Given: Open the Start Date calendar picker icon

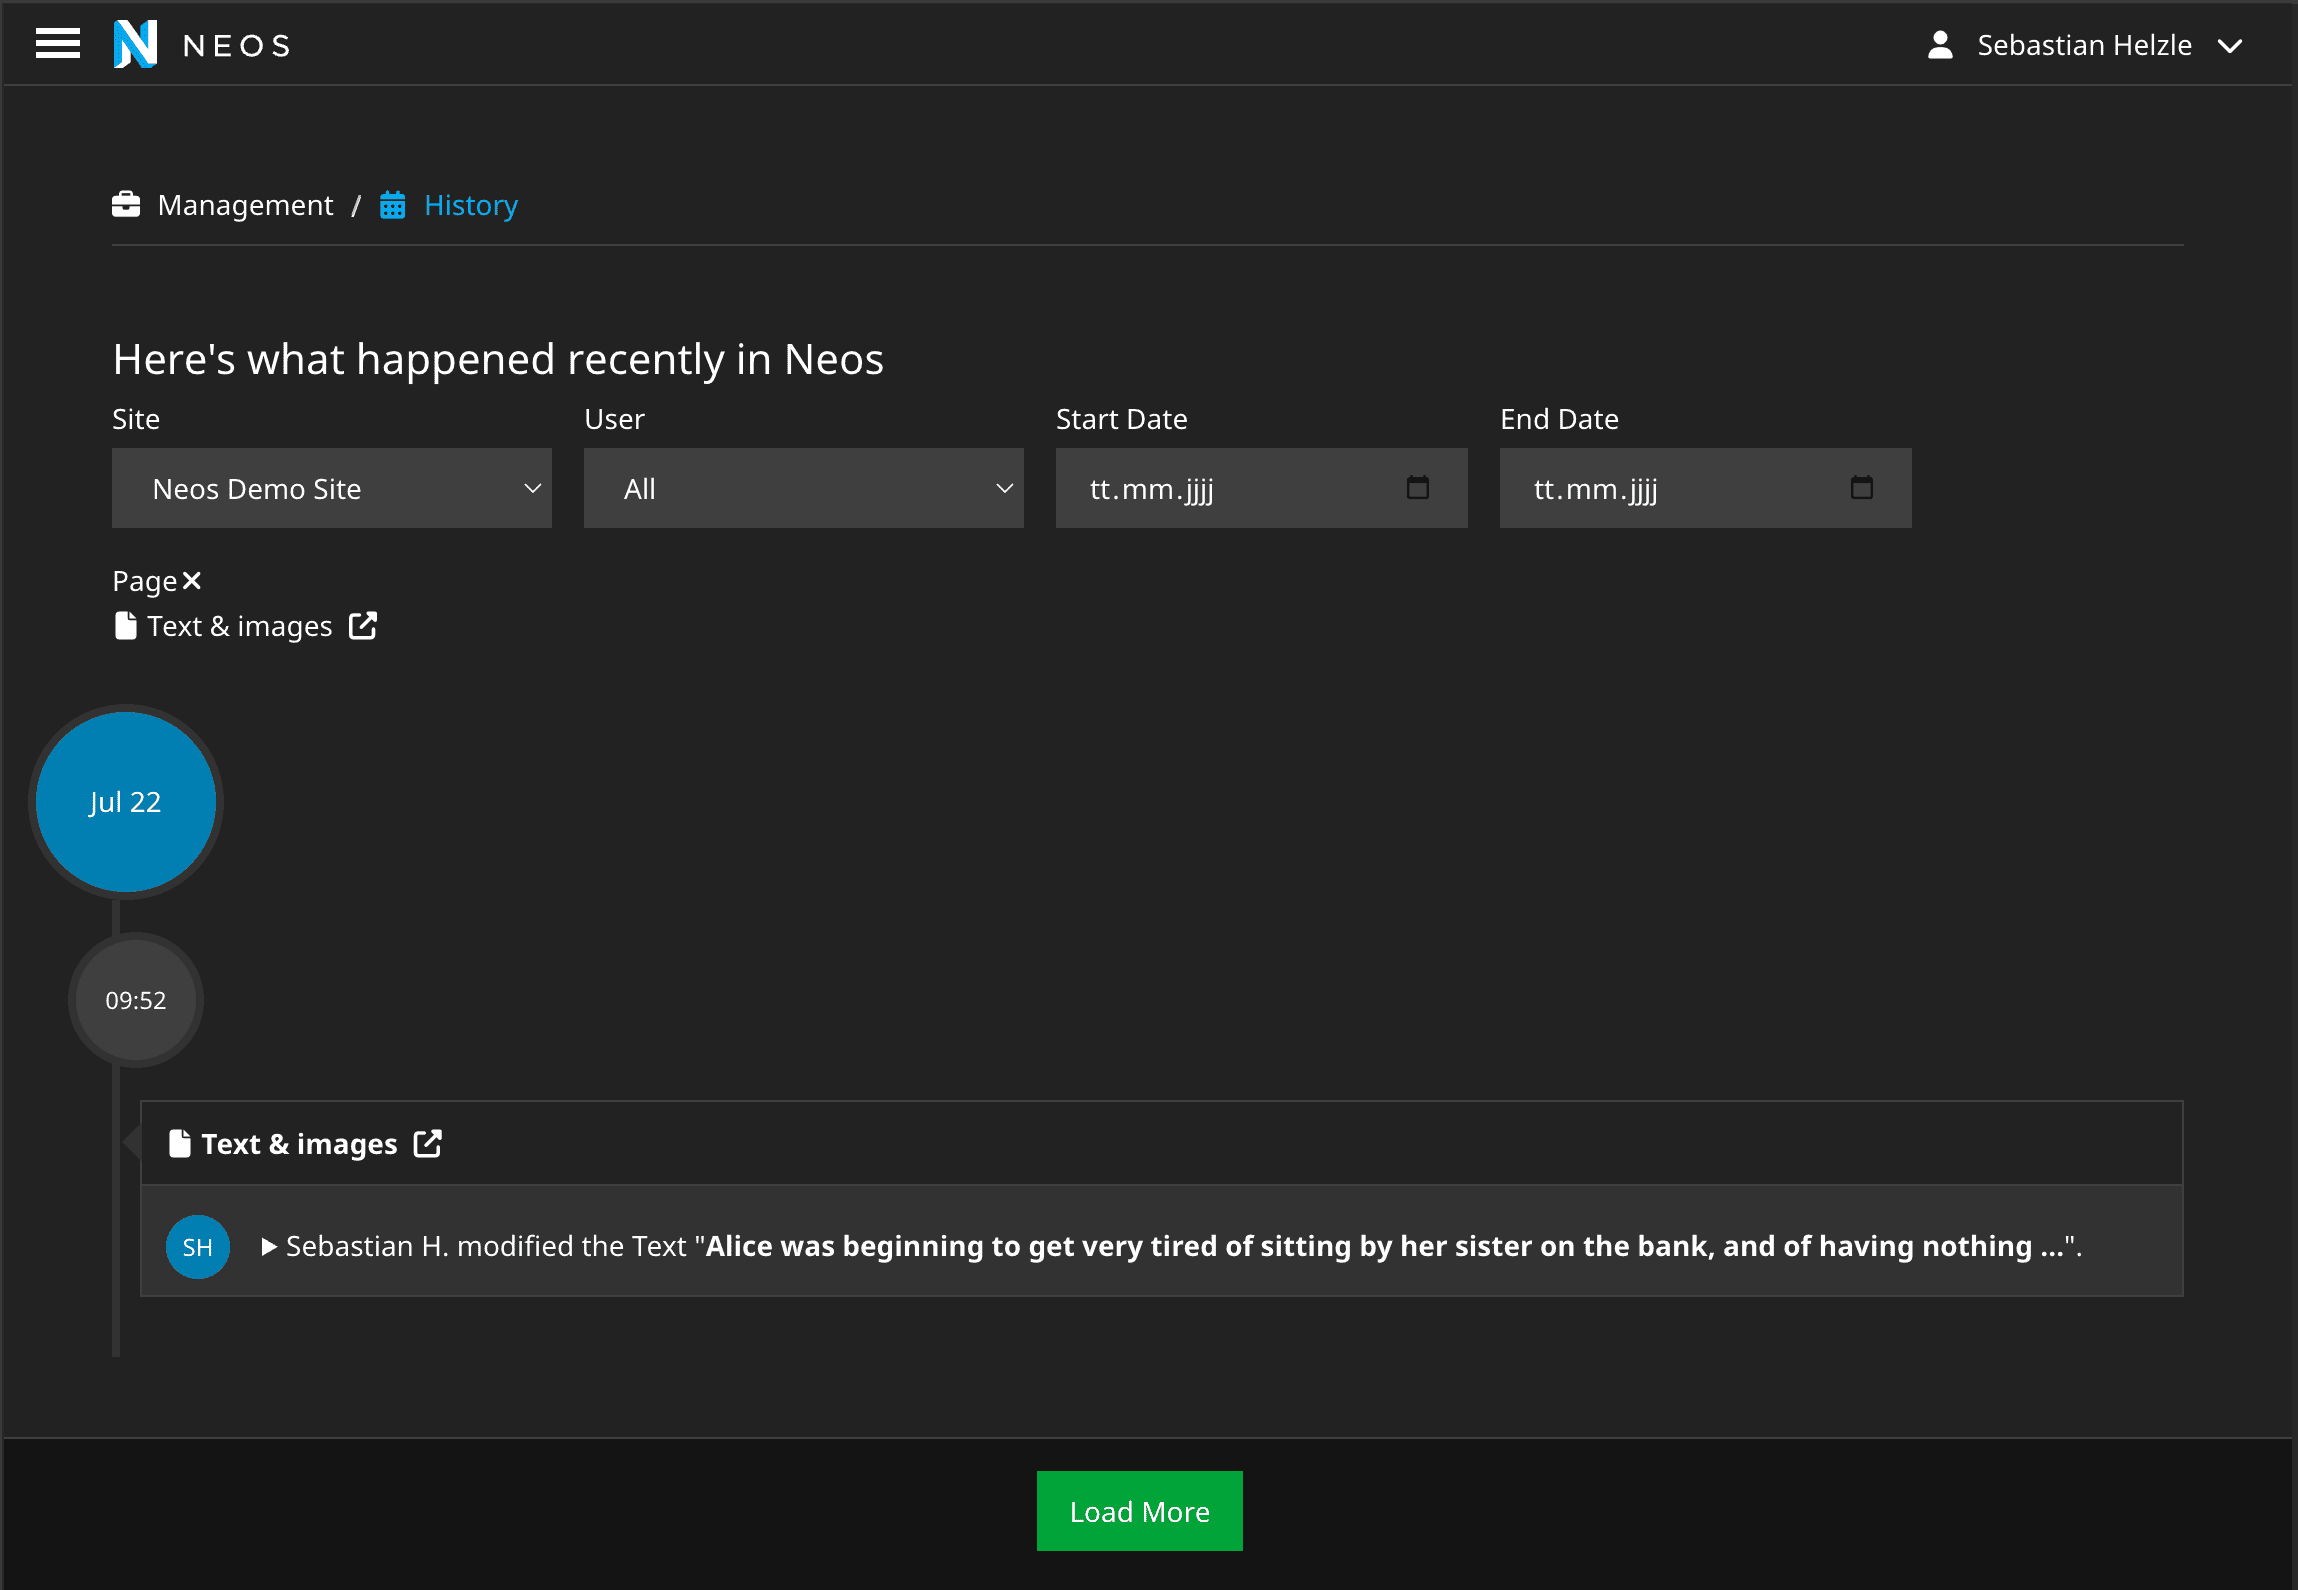Looking at the screenshot, I should click(1418, 487).
